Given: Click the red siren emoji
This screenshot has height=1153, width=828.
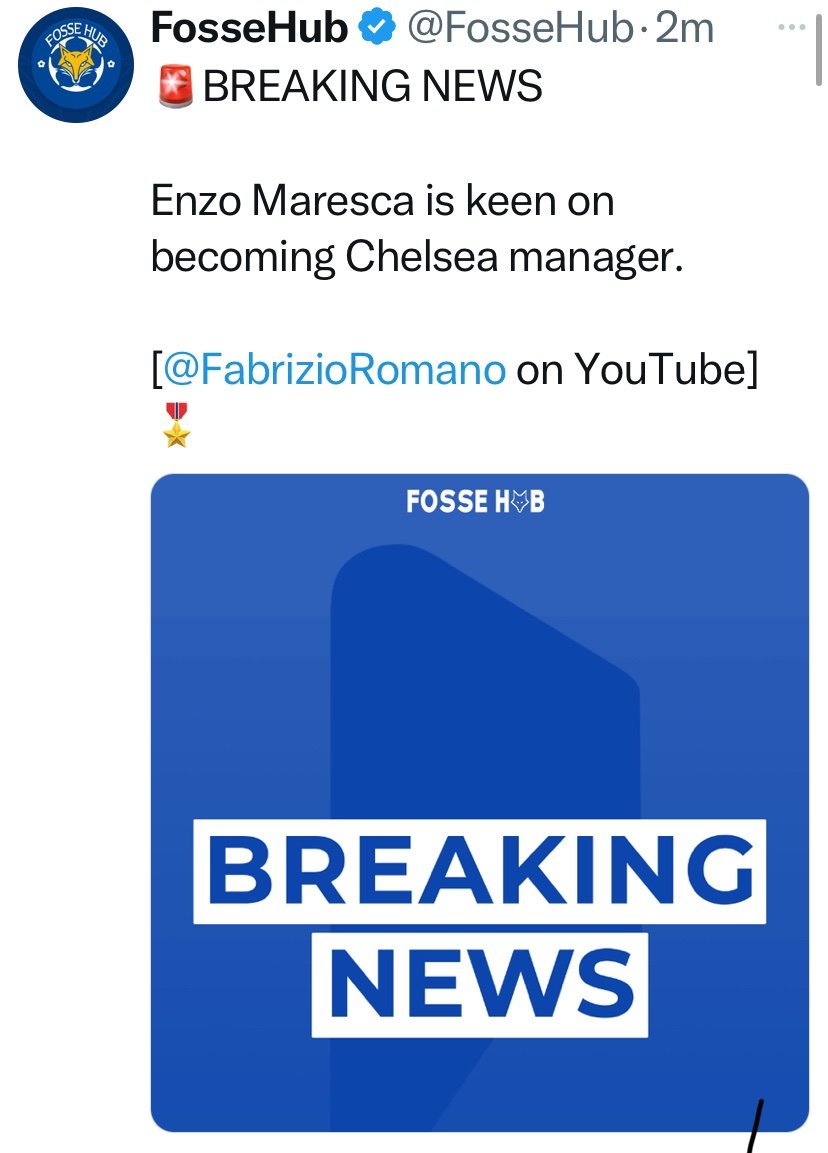Looking at the screenshot, I should [x=175, y=86].
